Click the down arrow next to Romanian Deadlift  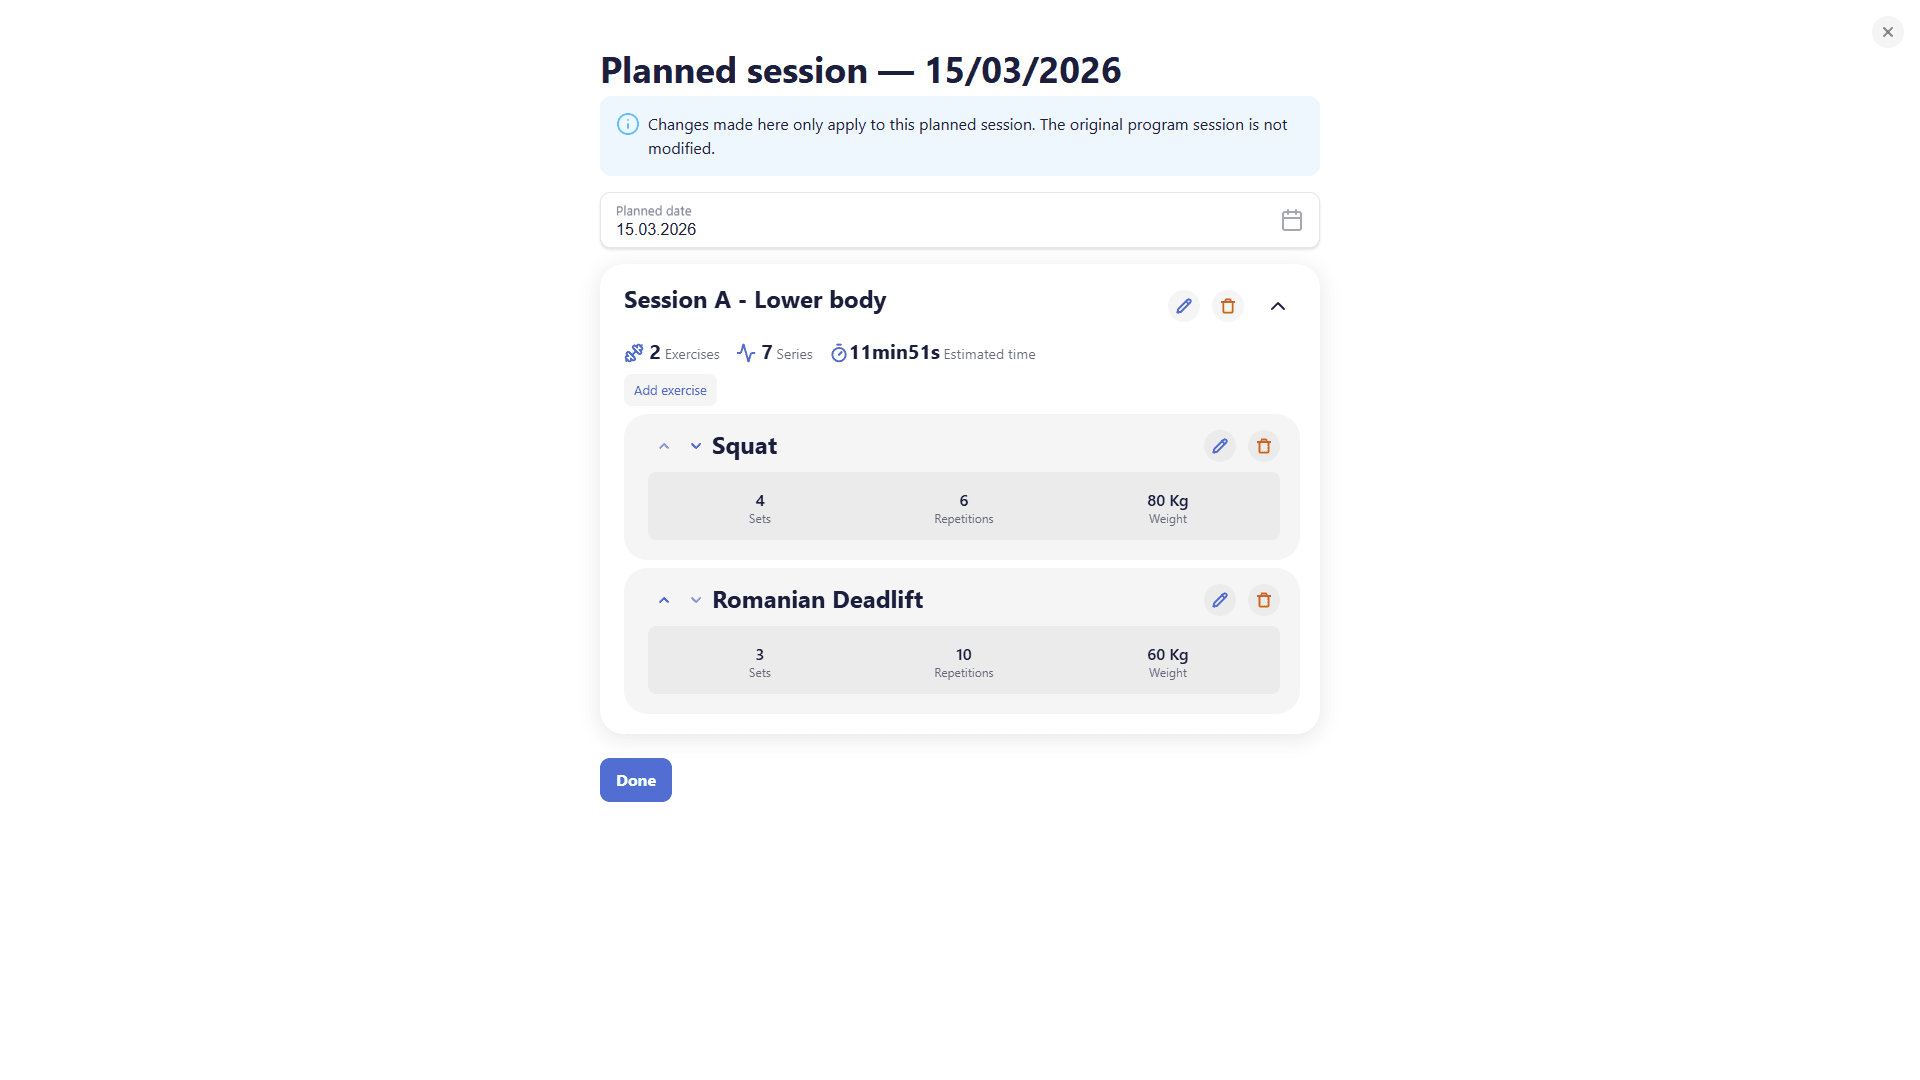[x=695, y=600]
